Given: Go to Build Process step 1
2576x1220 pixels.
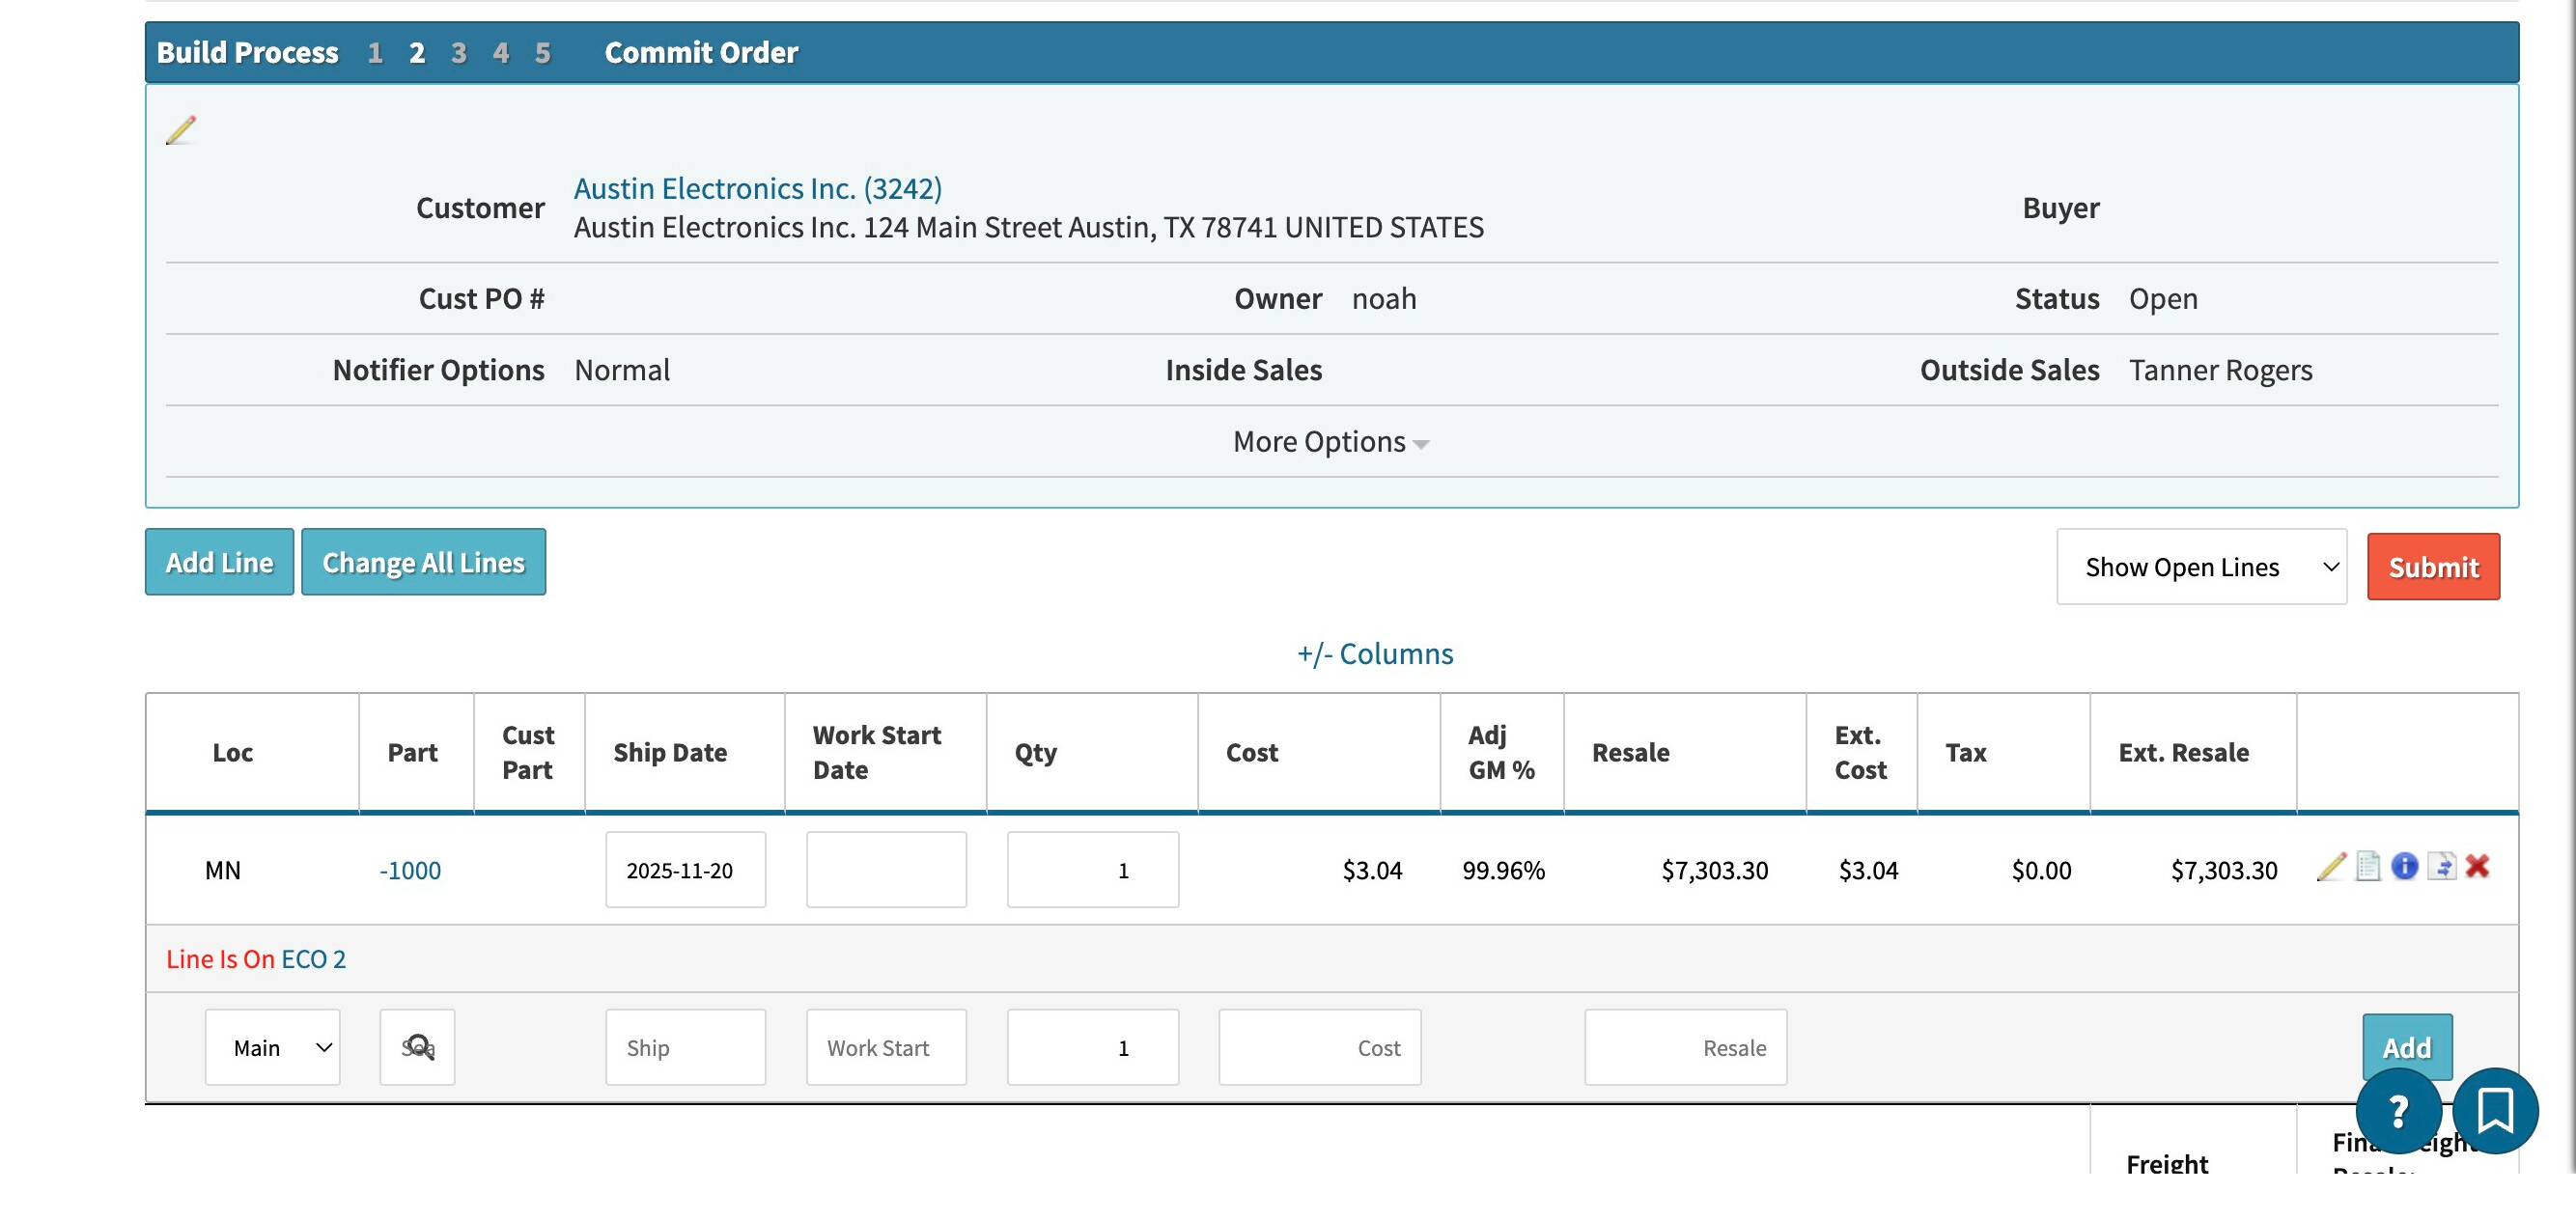Looking at the screenshot, I should tap(375, 53).
